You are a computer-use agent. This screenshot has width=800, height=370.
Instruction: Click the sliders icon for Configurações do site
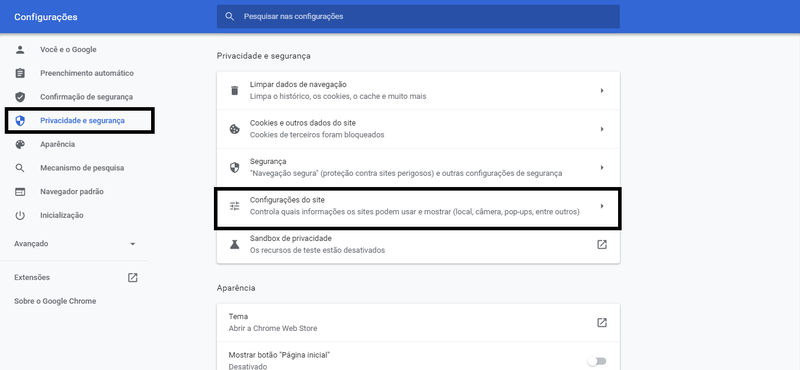(234, 206)
